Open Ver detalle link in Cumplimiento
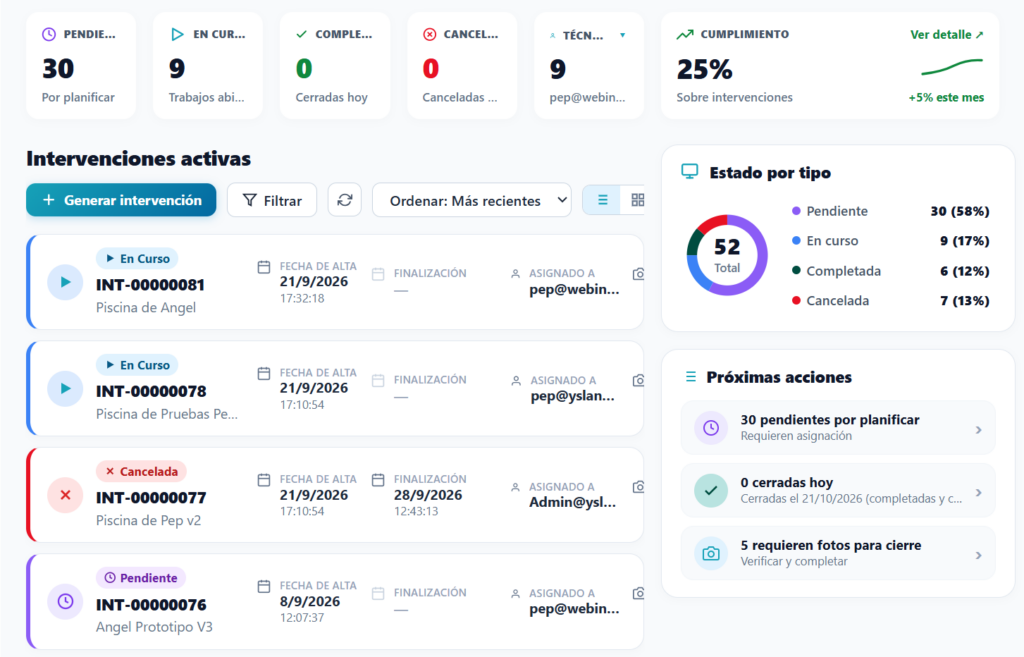 pos(946,35)
